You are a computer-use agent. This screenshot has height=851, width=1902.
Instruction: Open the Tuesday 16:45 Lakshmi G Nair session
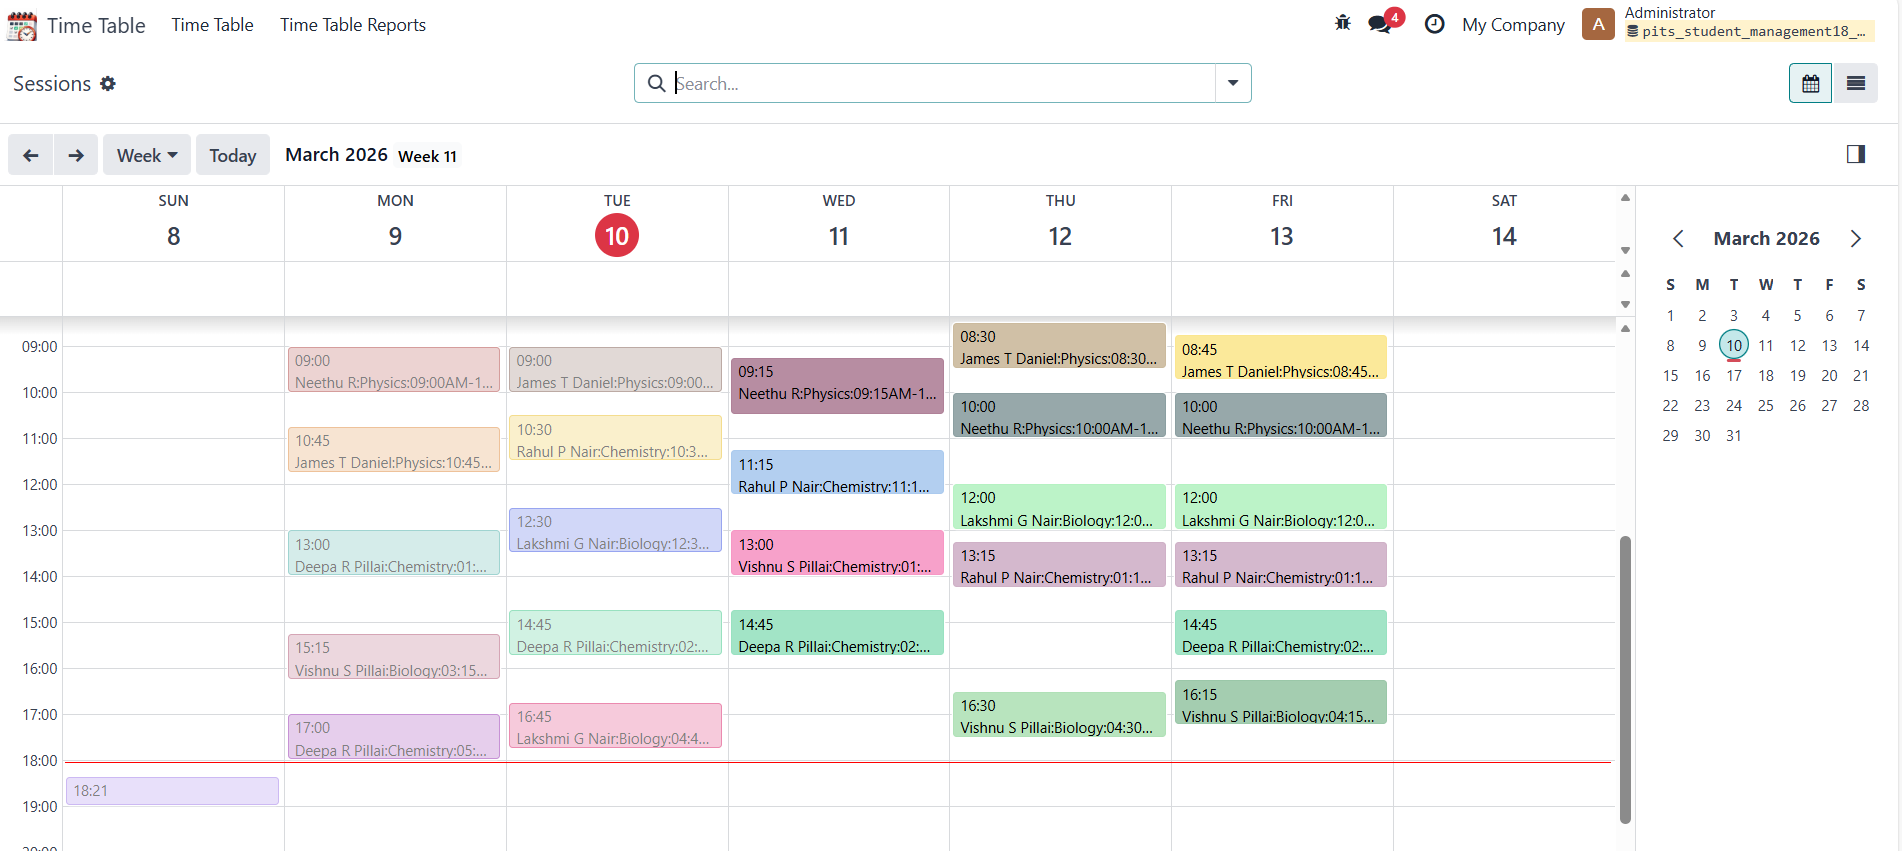615,725
